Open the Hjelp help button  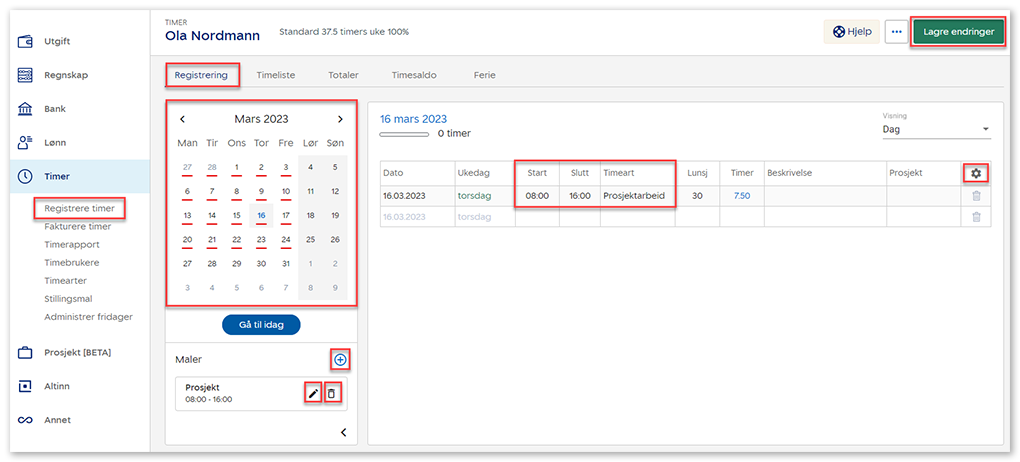tap(851, 32)
